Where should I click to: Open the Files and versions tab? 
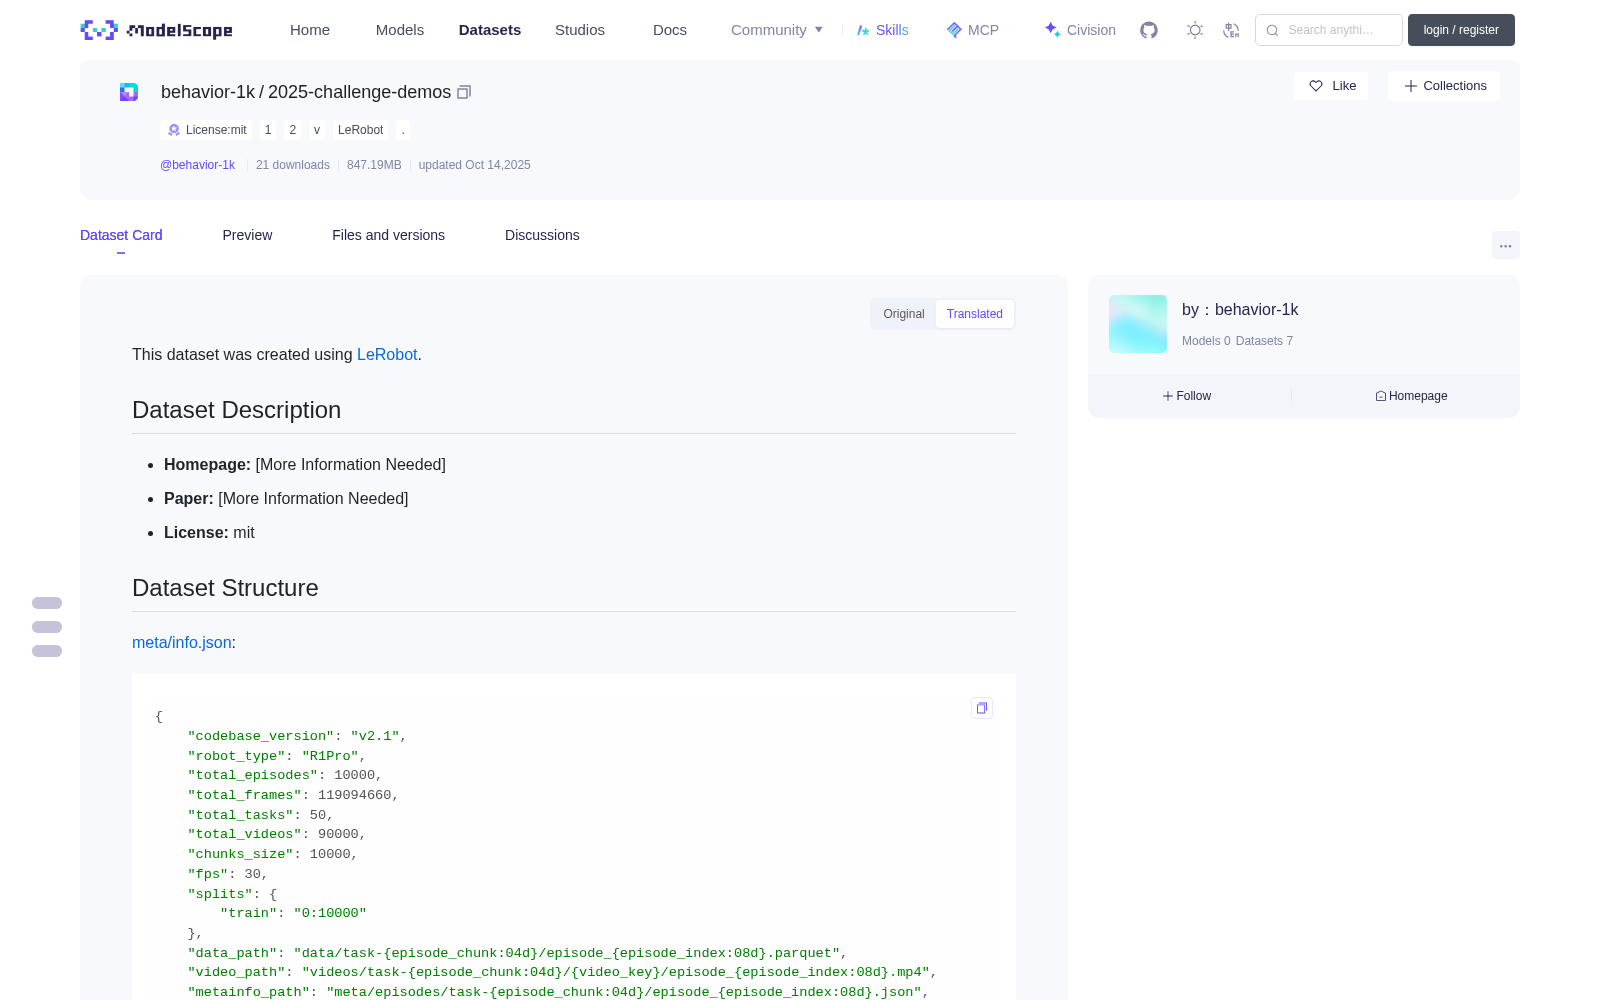click(x=388, y=235)
